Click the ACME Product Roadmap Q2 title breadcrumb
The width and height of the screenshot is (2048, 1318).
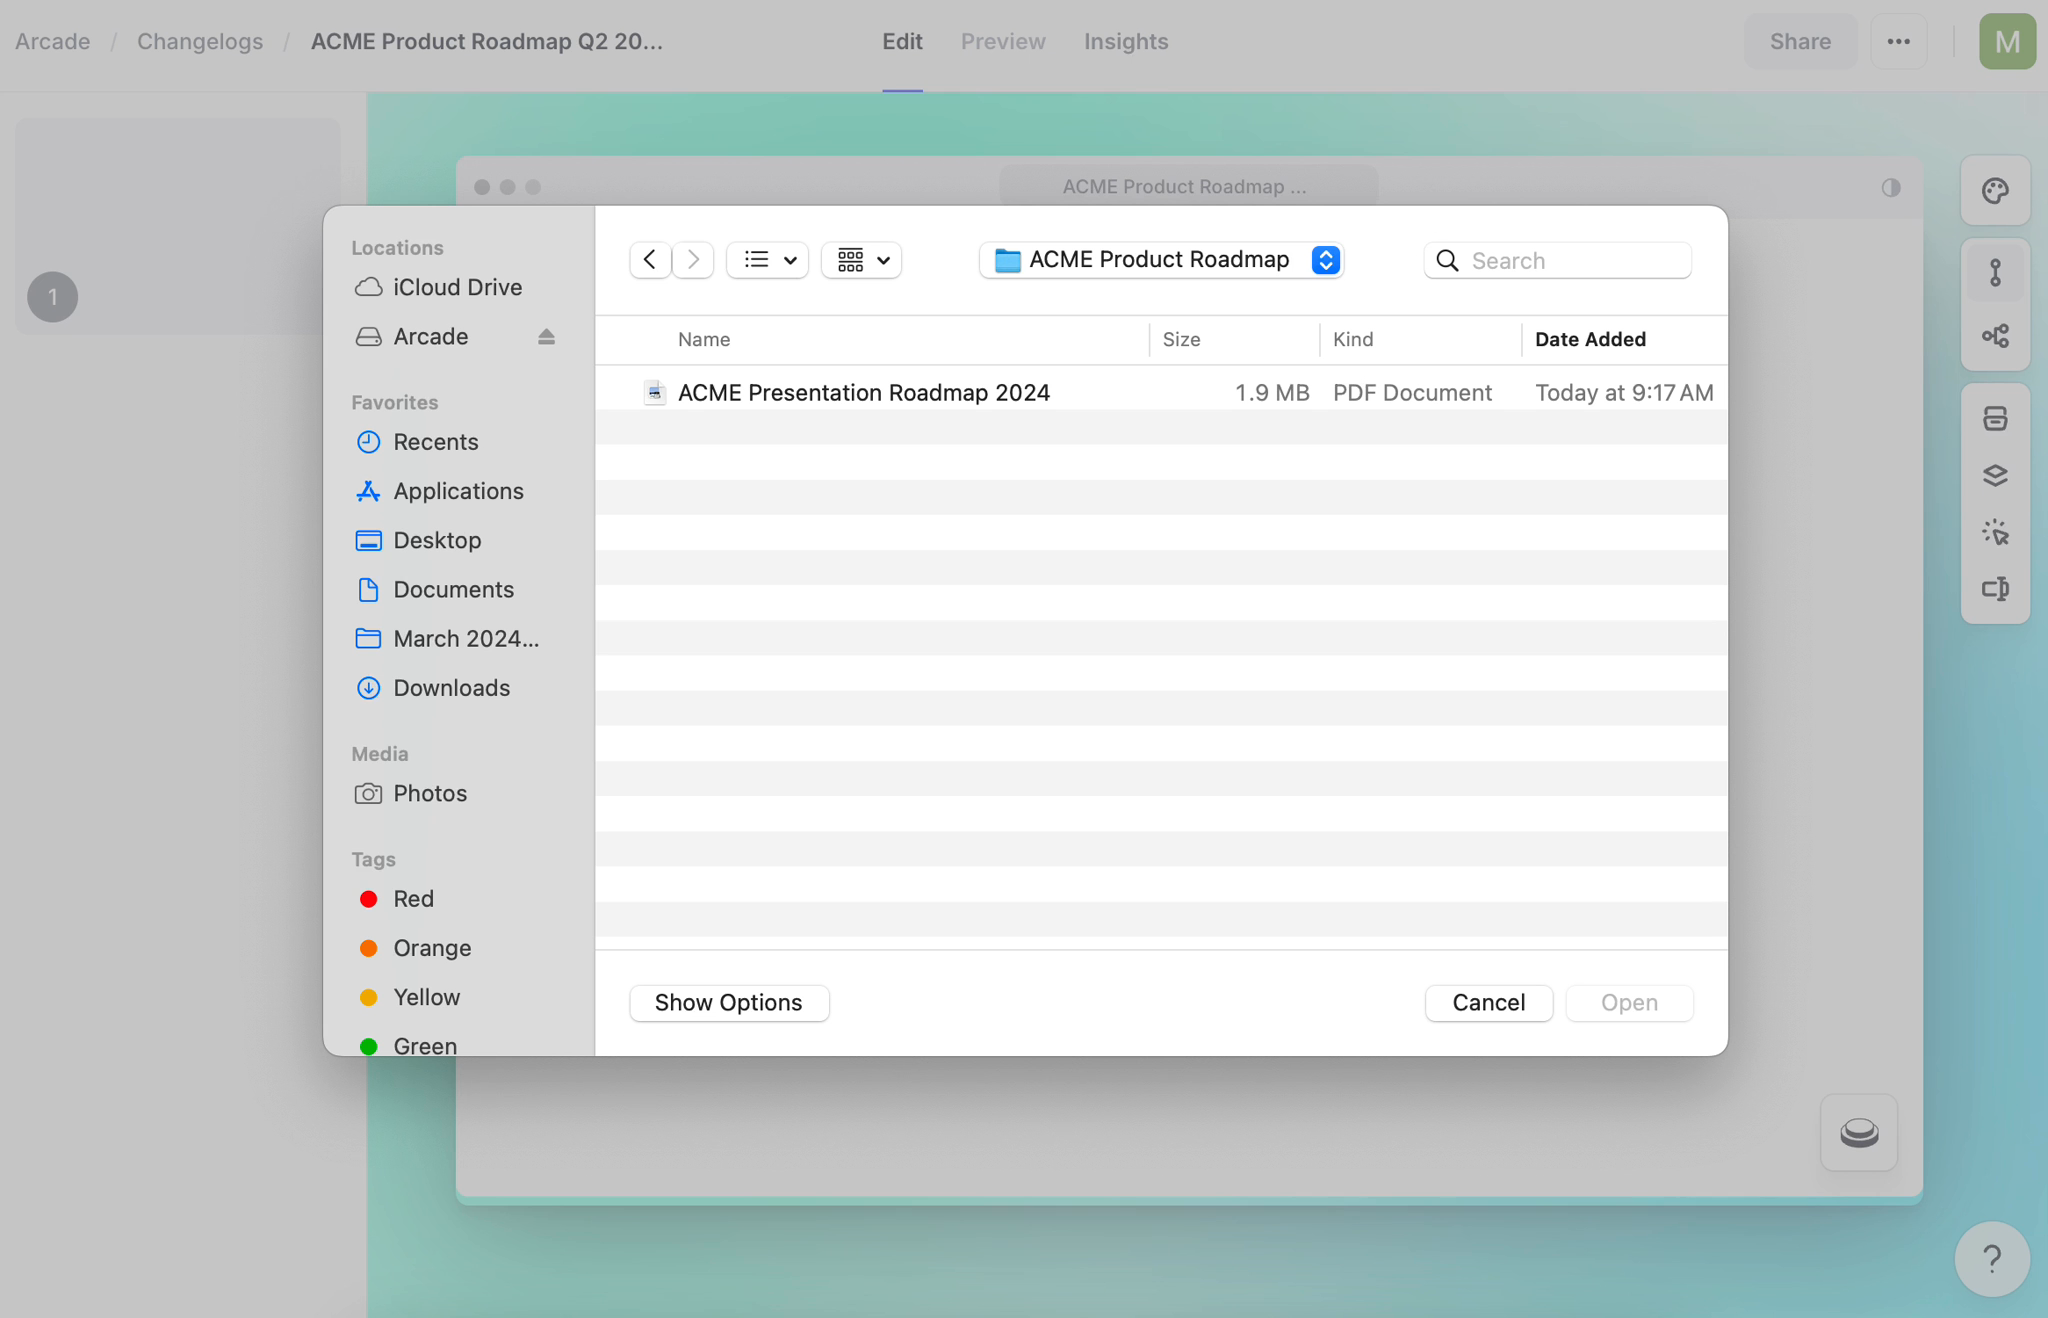coord(487,41)
